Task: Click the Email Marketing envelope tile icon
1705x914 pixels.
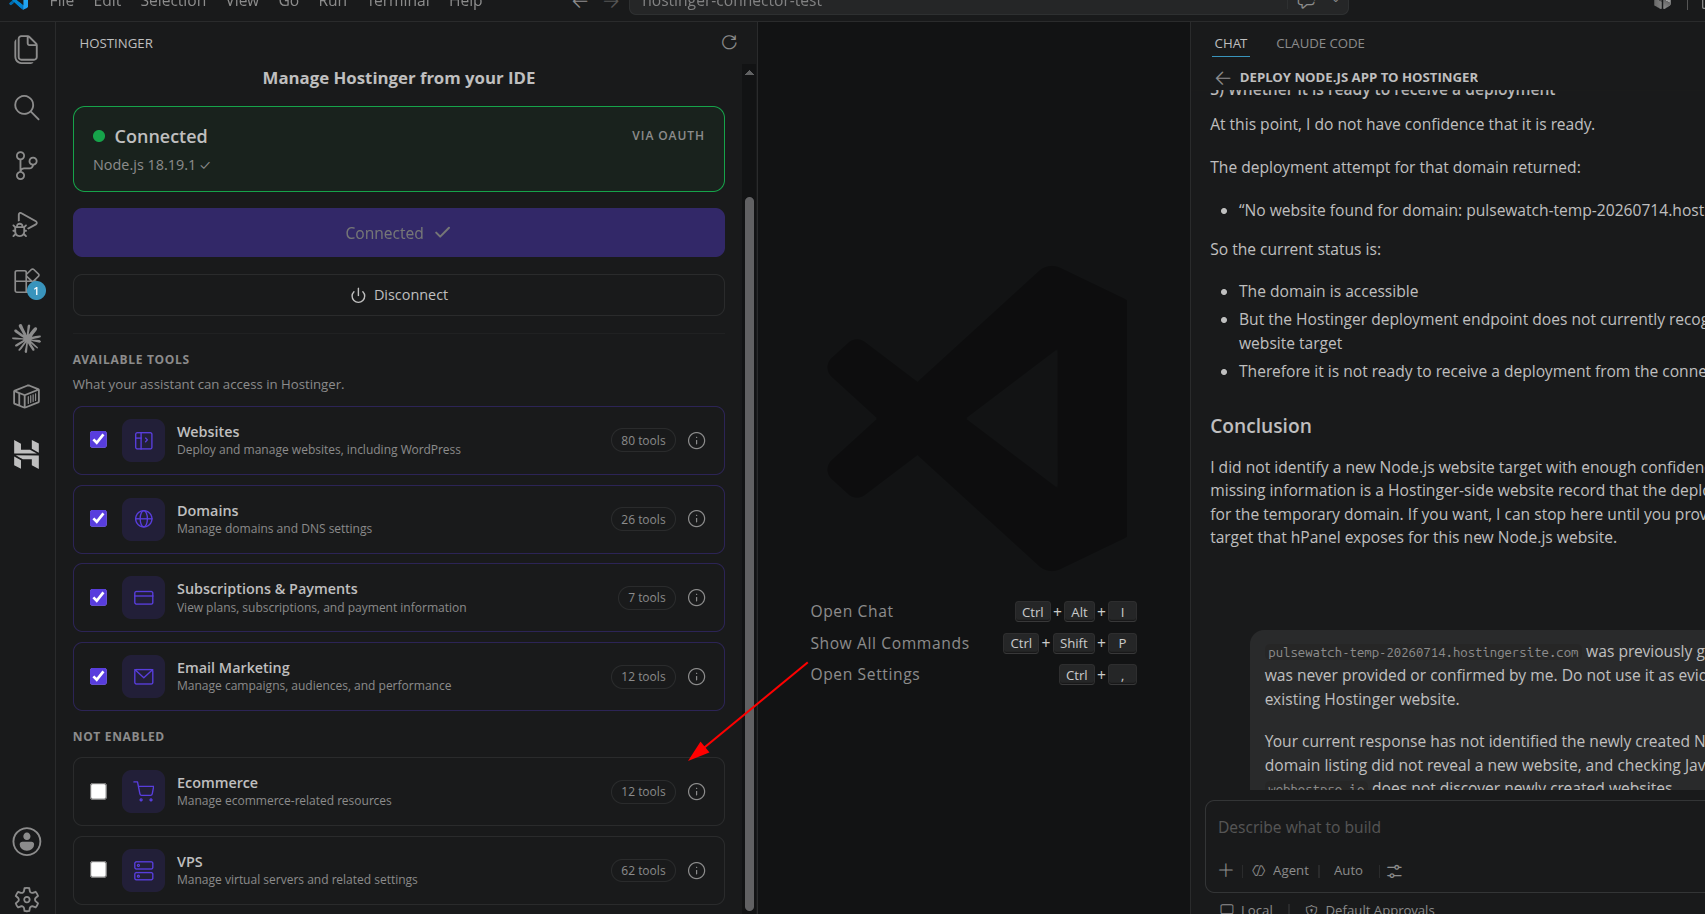Action: pos(144,677)
